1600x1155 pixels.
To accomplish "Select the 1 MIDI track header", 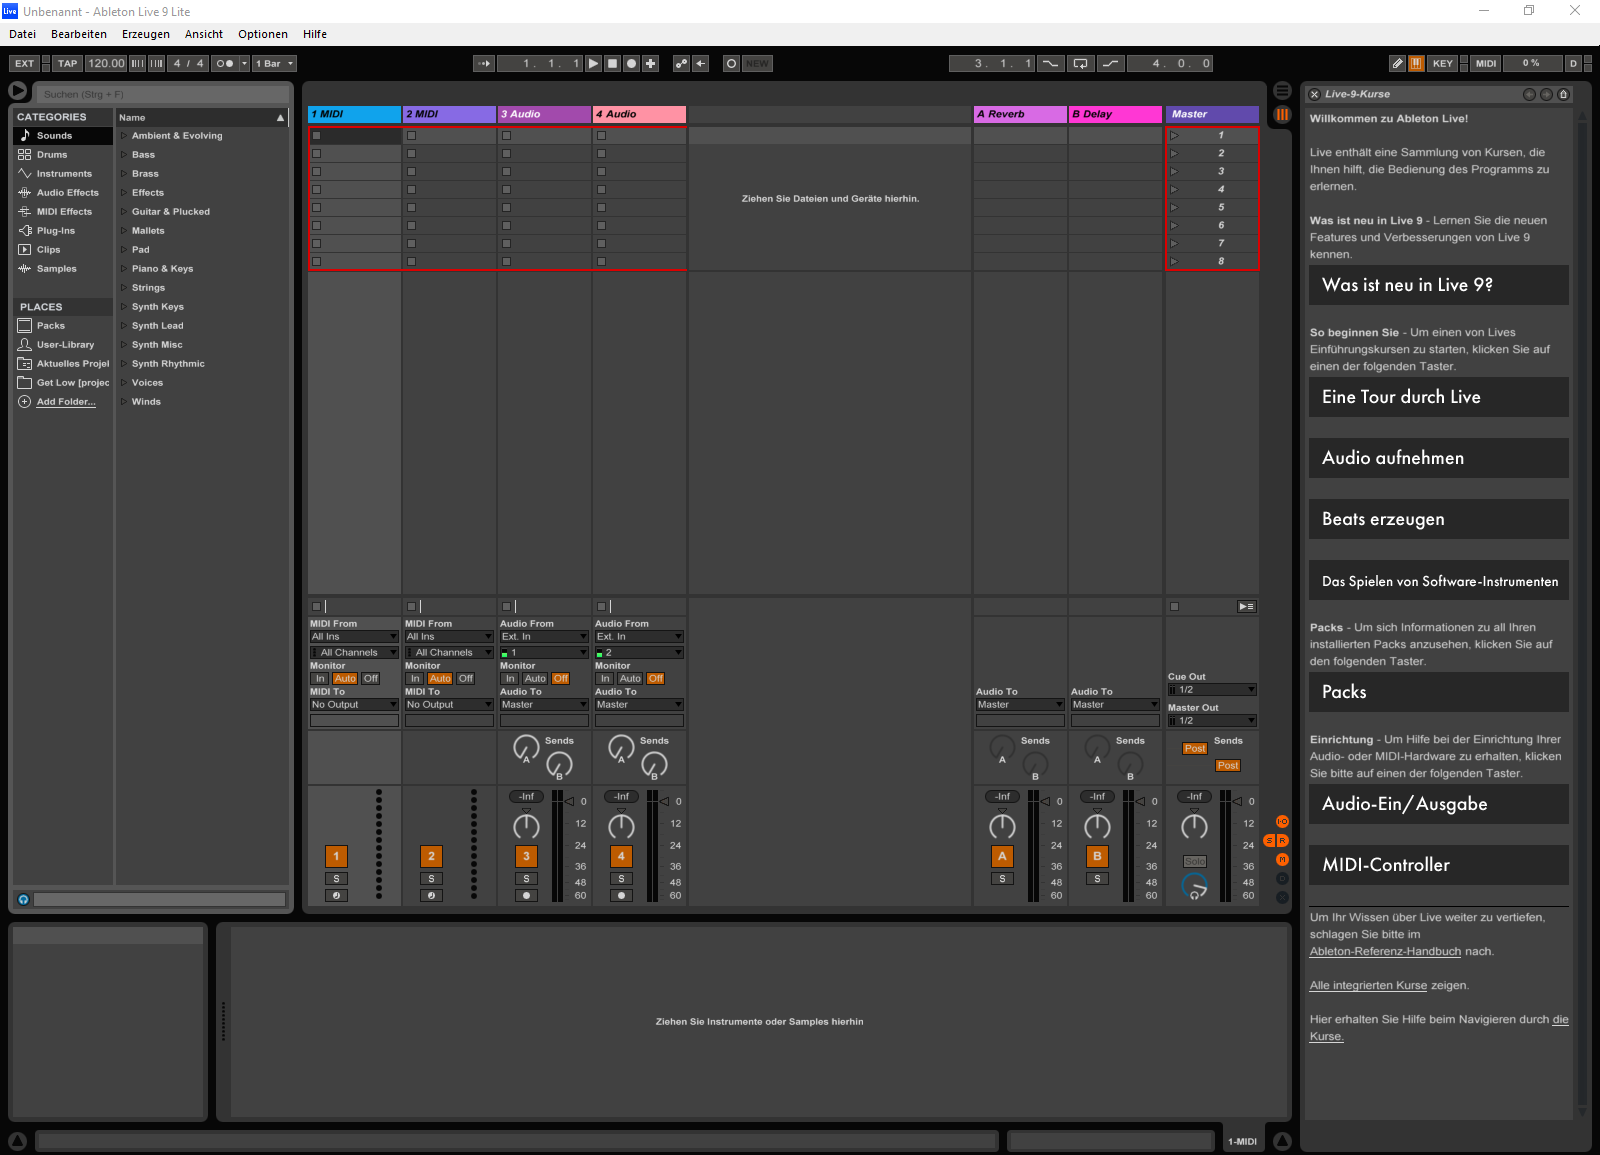I will pos(354,114).
